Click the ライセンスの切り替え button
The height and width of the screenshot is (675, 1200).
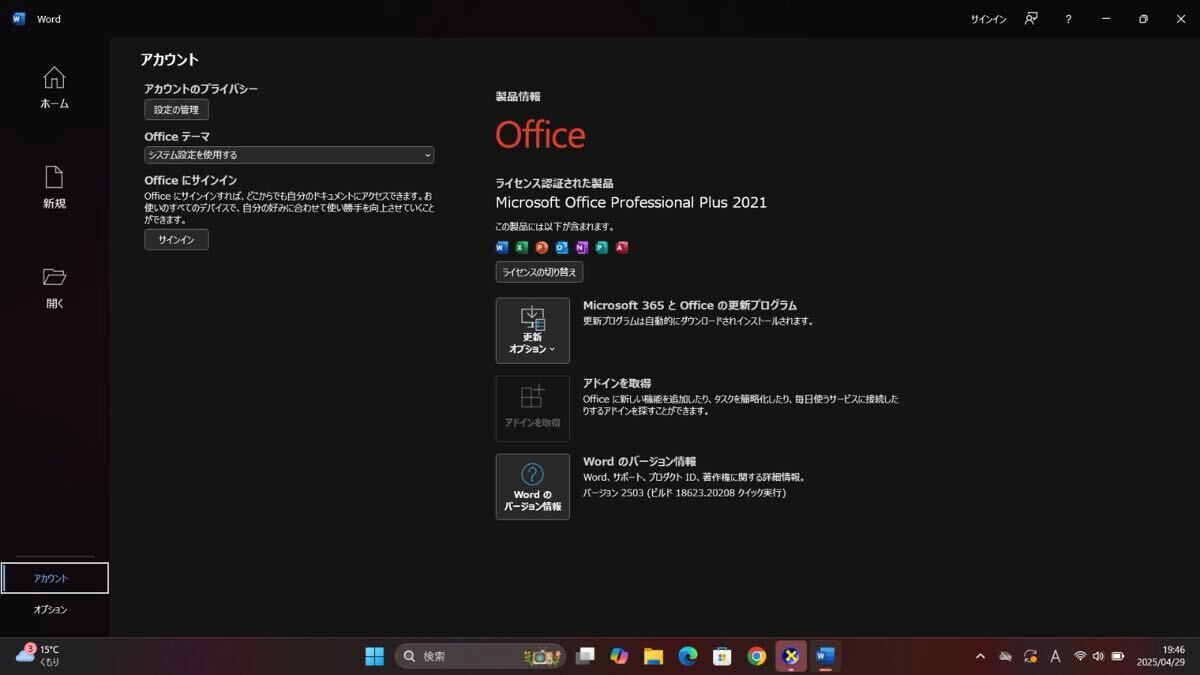click(x=539, y=272)
